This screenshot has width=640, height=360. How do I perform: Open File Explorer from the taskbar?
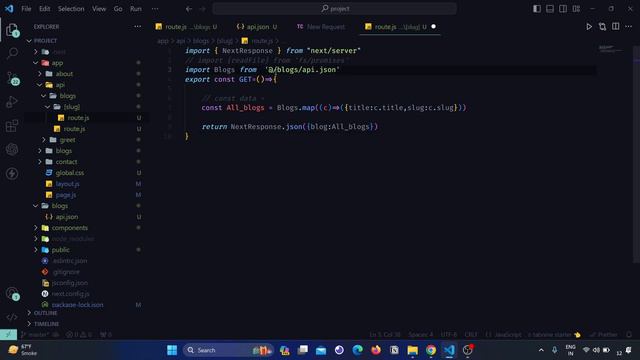[x=412, y=350]
